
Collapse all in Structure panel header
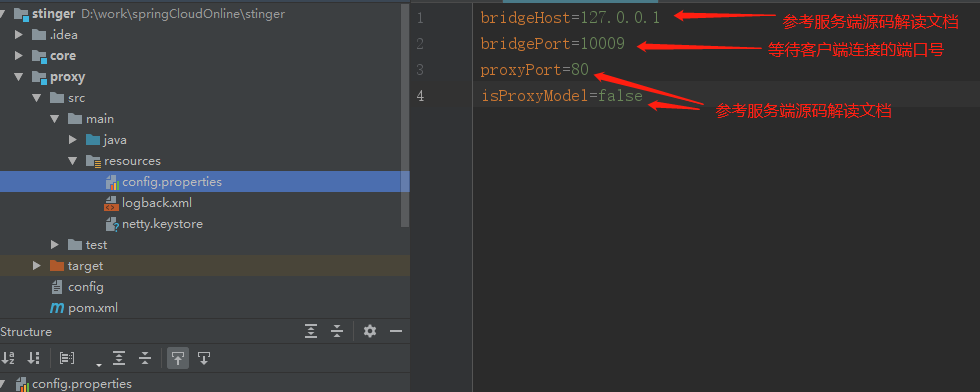click(x=337, y=331)
